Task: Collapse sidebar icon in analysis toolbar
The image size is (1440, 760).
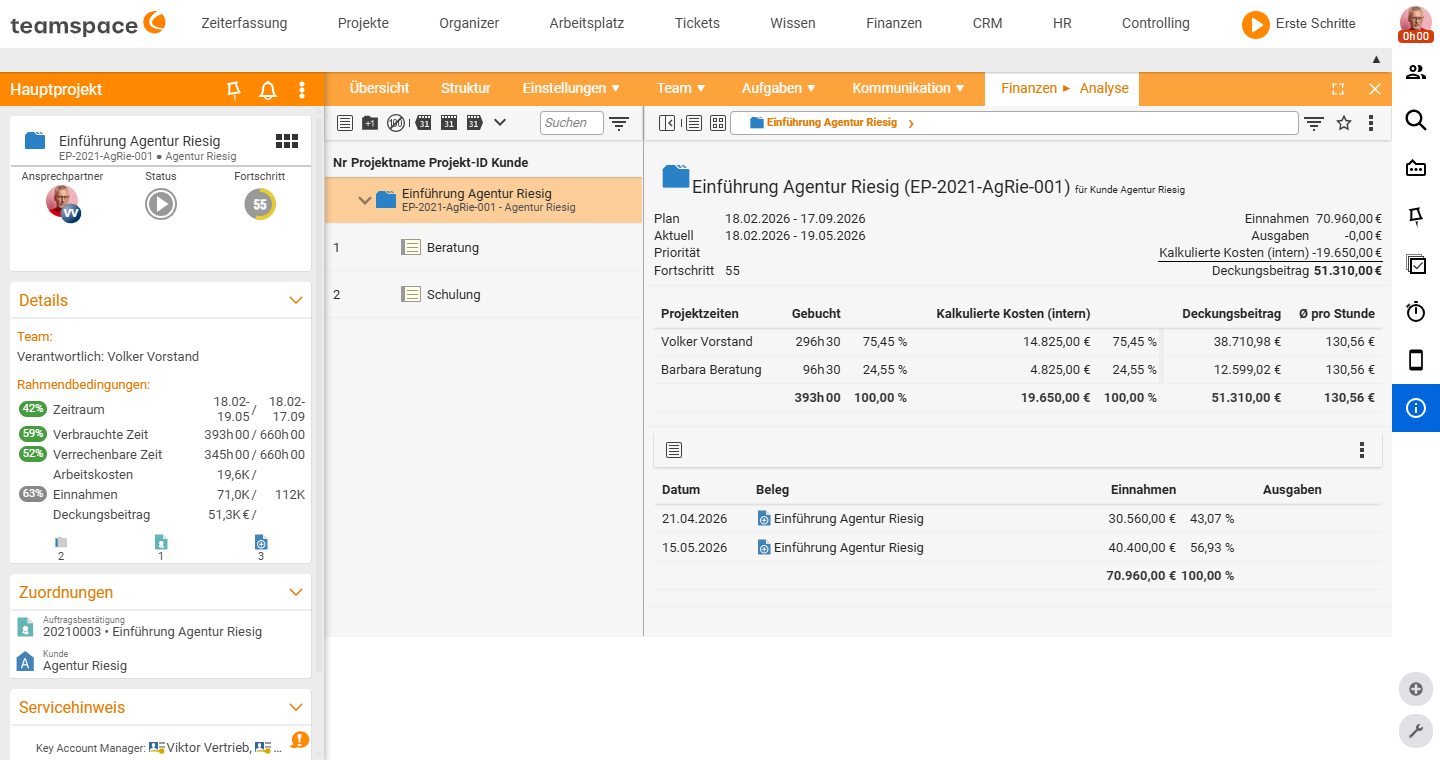Action: click(x=667, y=123)
